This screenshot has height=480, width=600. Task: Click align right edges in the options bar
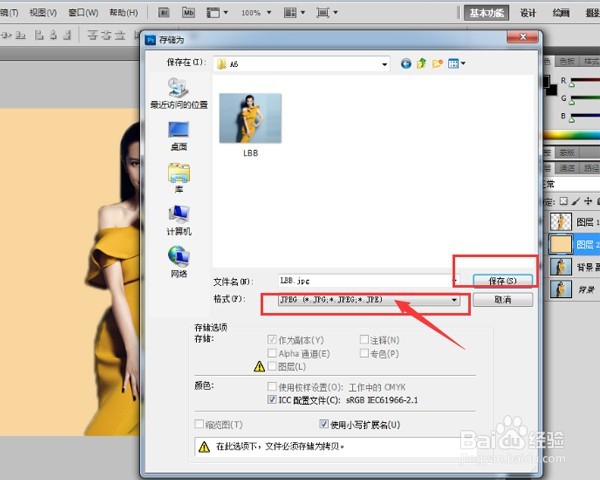[x=68, y=35]
